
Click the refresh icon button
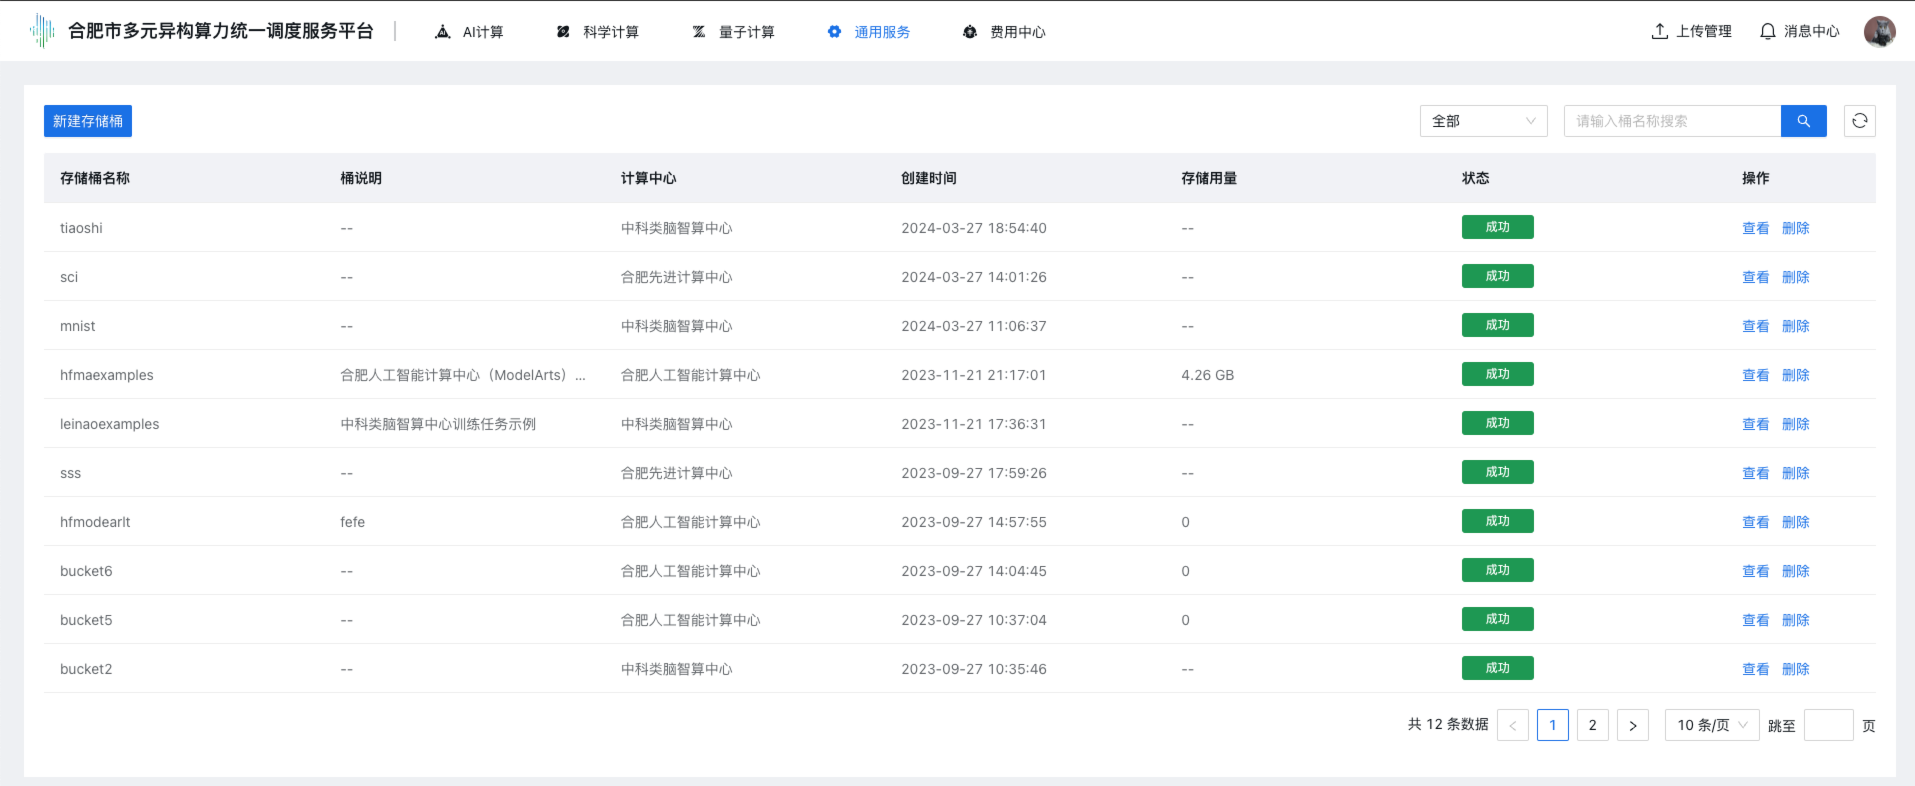pos(1859,121)
